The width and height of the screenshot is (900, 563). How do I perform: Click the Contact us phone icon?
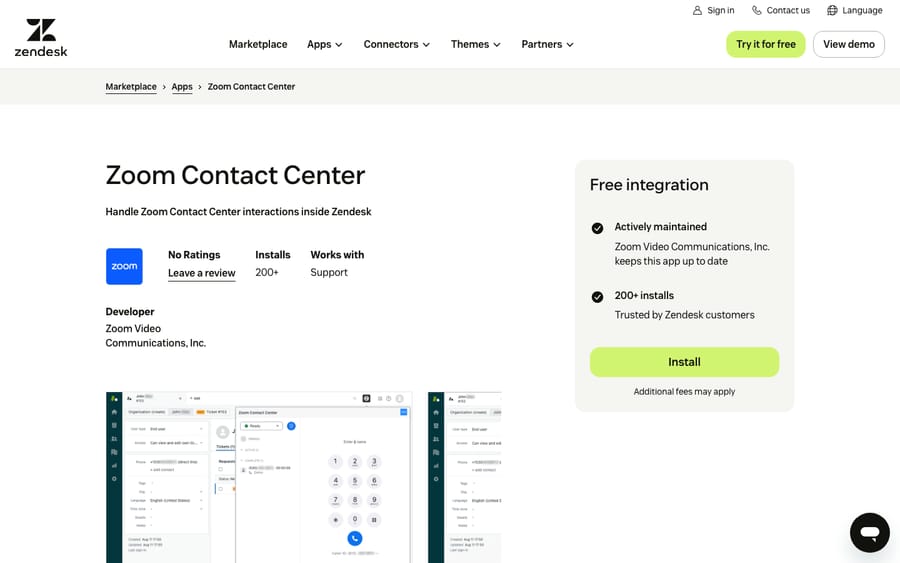pyautogui.click(x=757, y=10)
